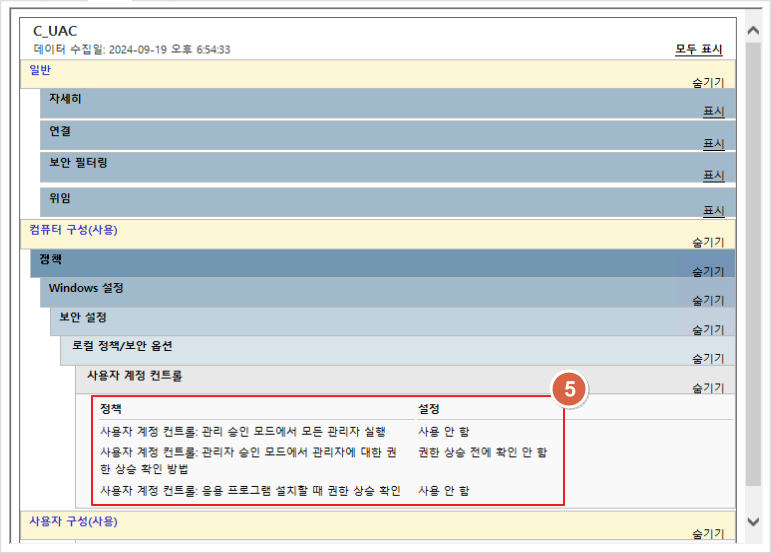
Task: Click '사용 안 함' for 응용 프로그램 설치 row
Action: [444, 491]
